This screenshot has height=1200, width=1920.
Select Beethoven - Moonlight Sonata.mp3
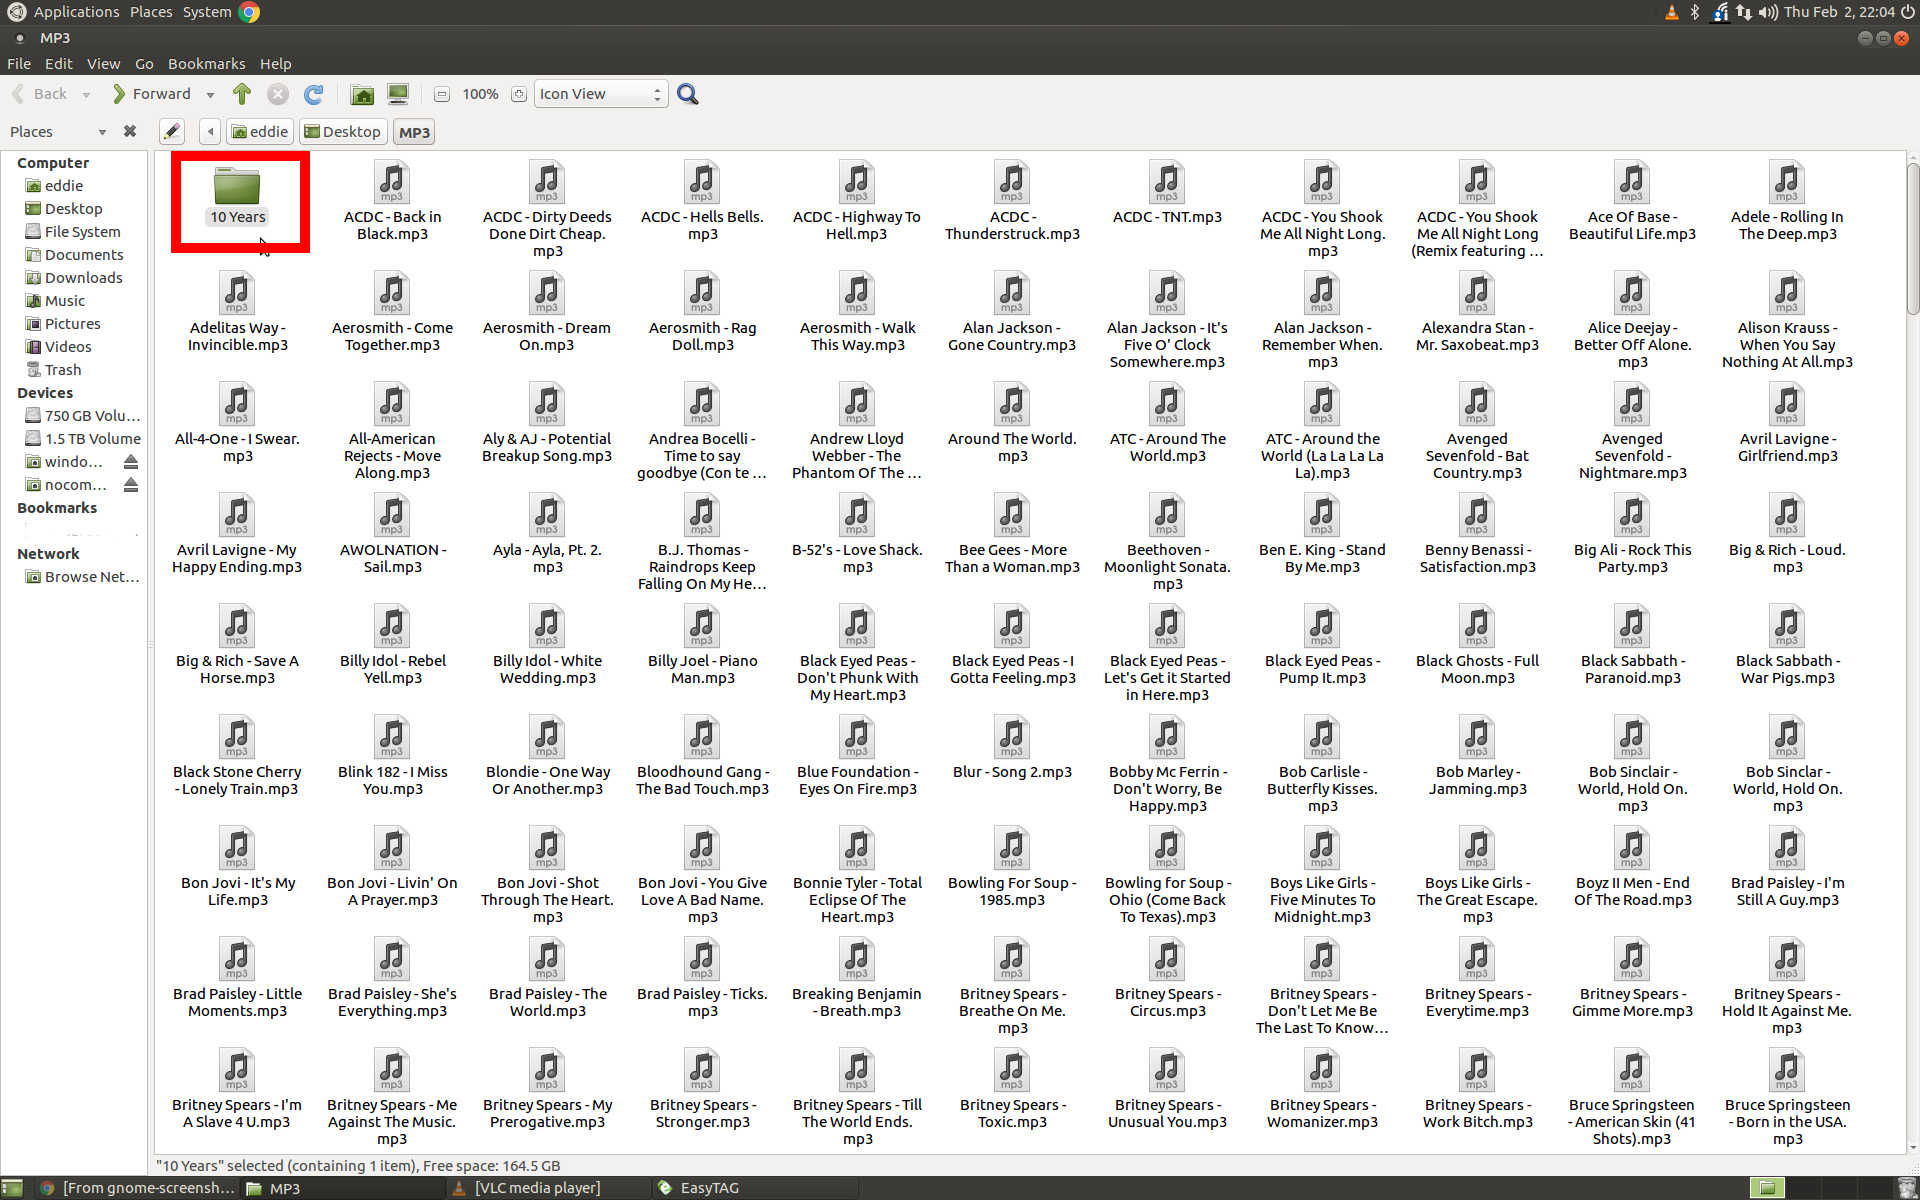click(1167, 544)
